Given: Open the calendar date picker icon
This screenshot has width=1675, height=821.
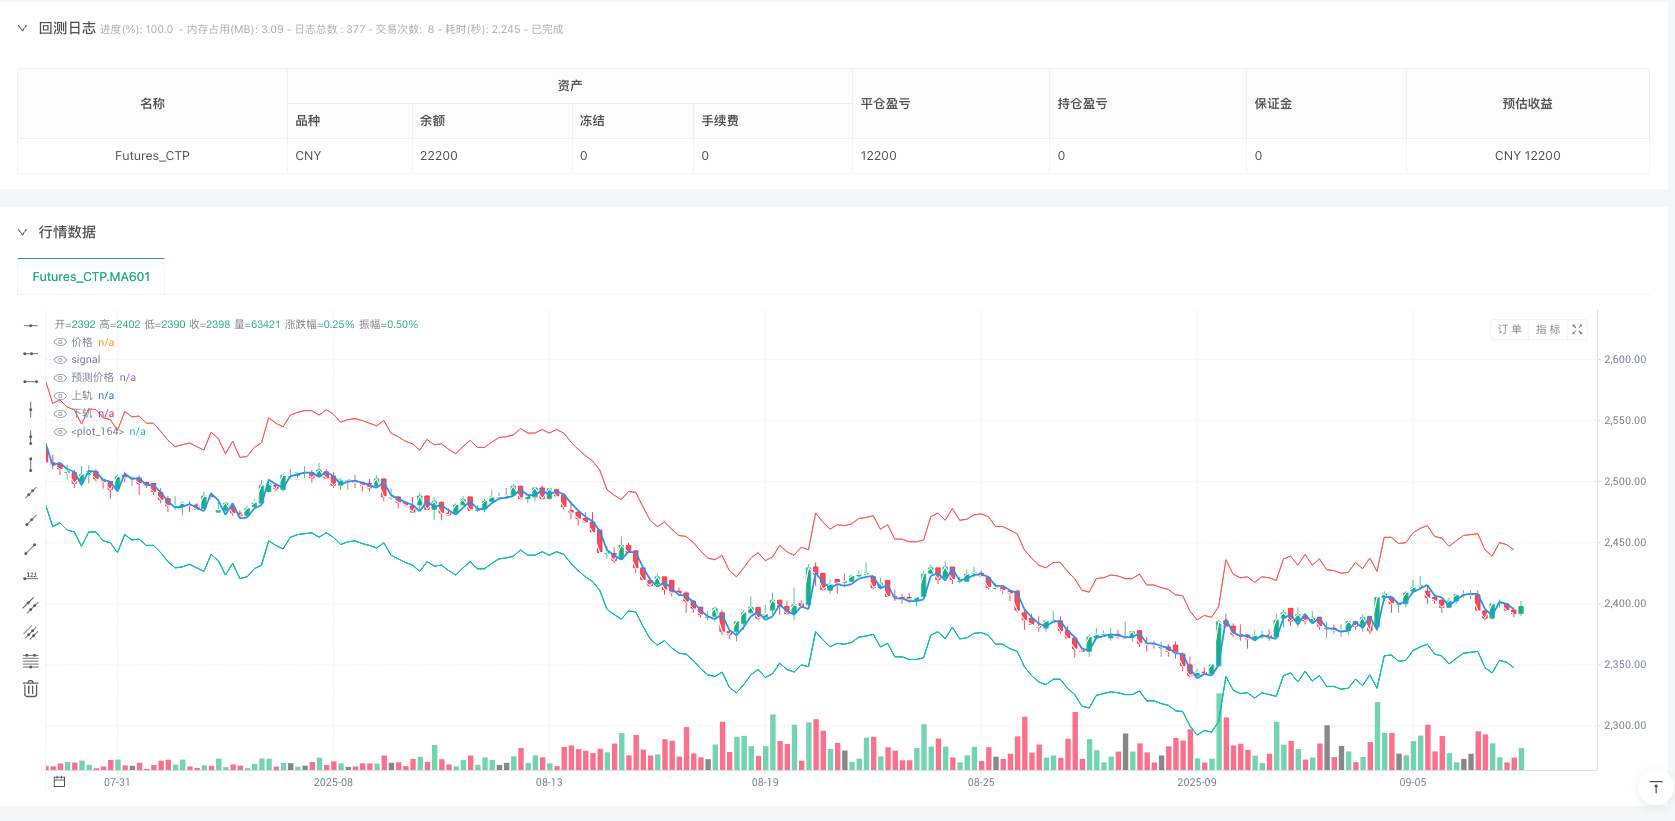Looking at the screenshot, I should [59, 782].
